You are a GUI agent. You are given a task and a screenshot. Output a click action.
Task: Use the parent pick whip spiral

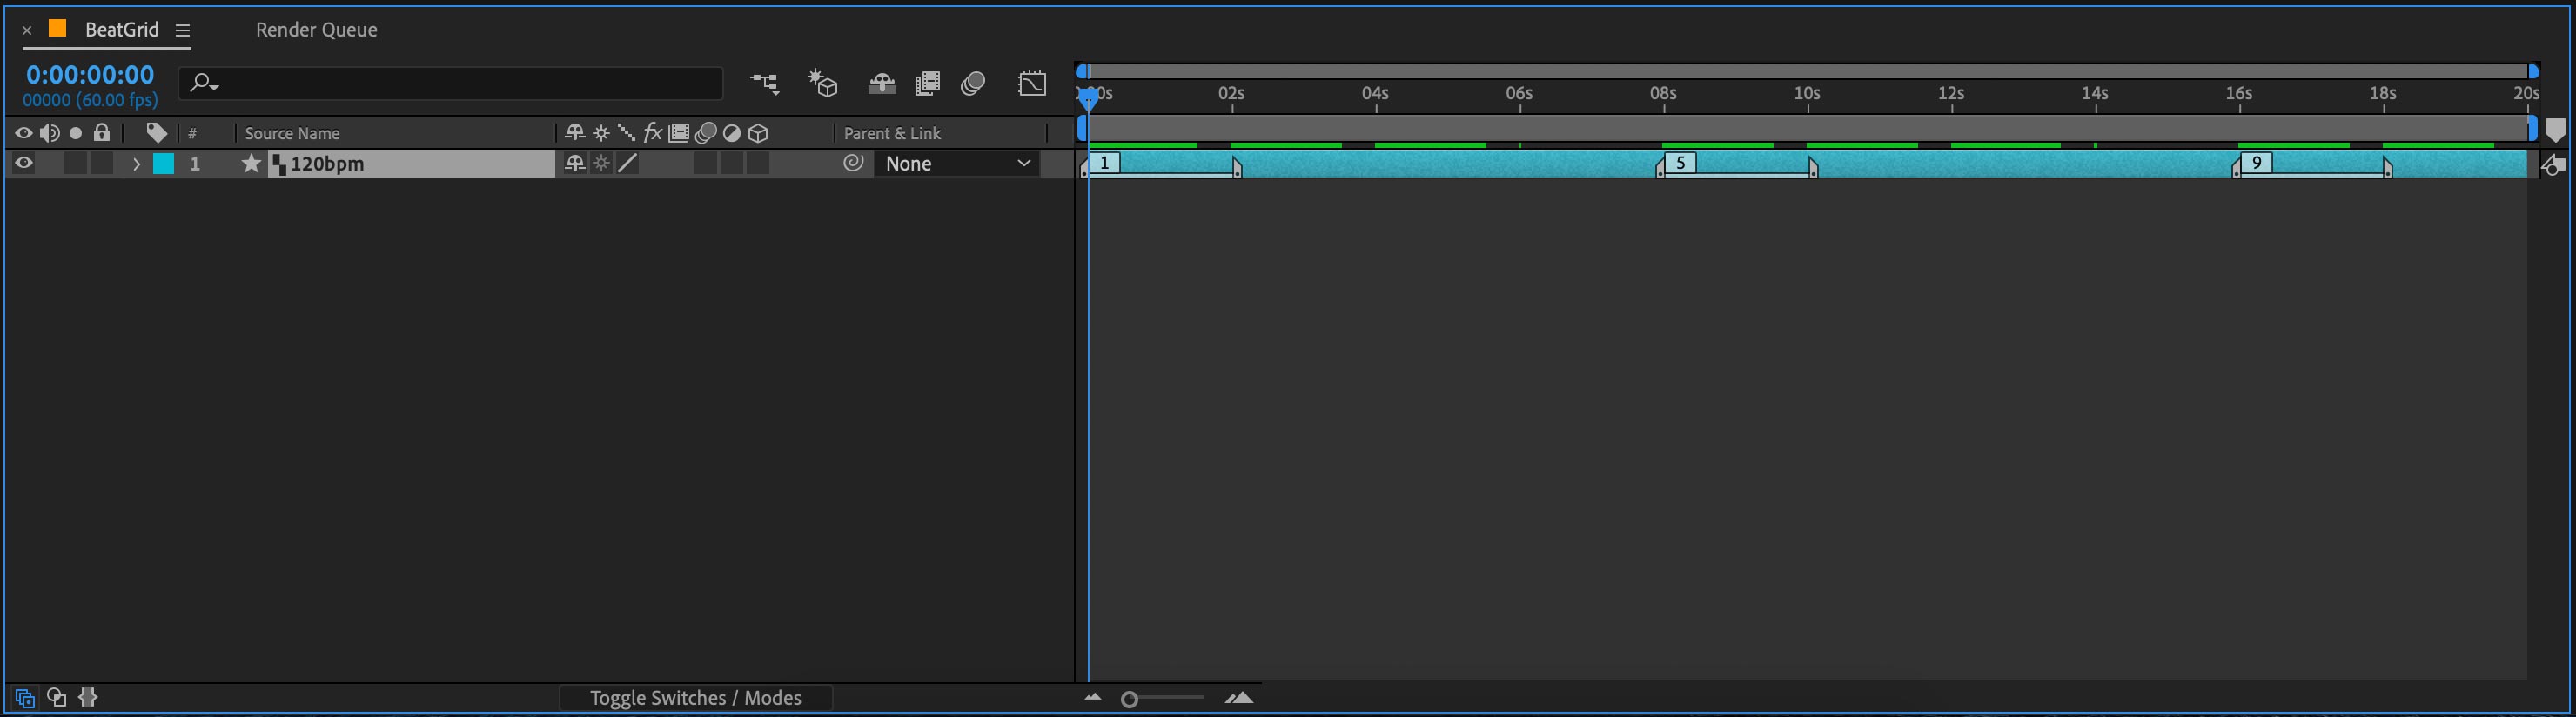853,163
